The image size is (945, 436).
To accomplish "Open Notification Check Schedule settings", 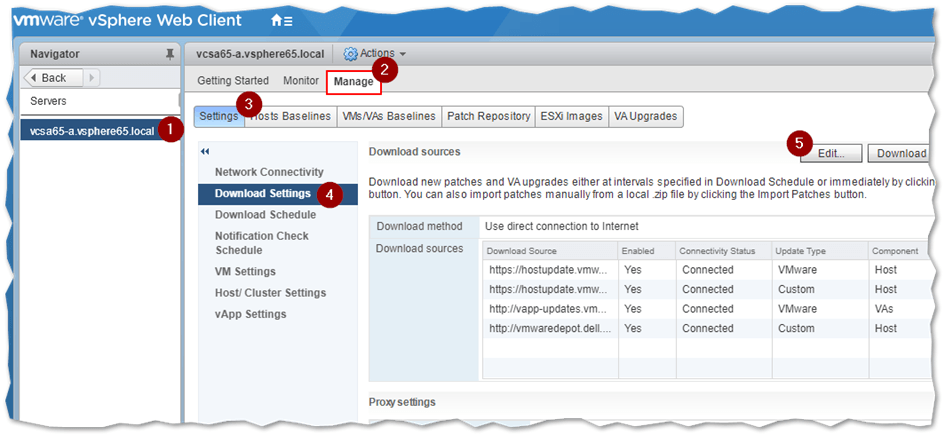I will tap(262, 243).
